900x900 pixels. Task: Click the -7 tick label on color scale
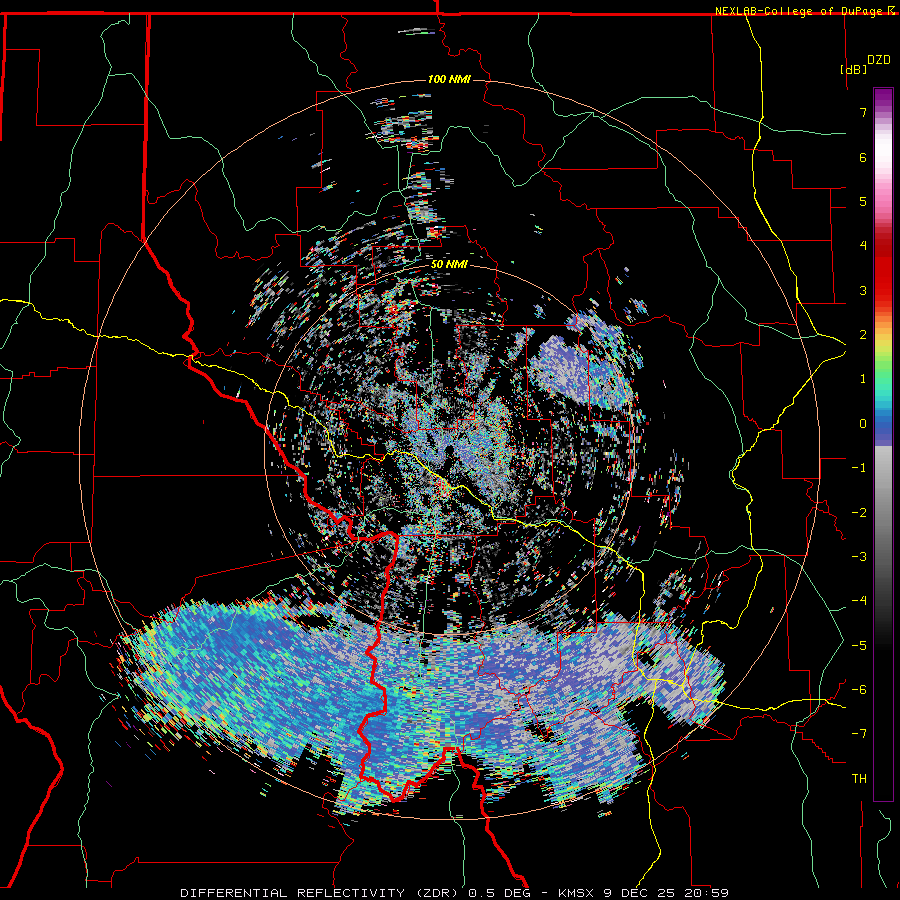859,734
